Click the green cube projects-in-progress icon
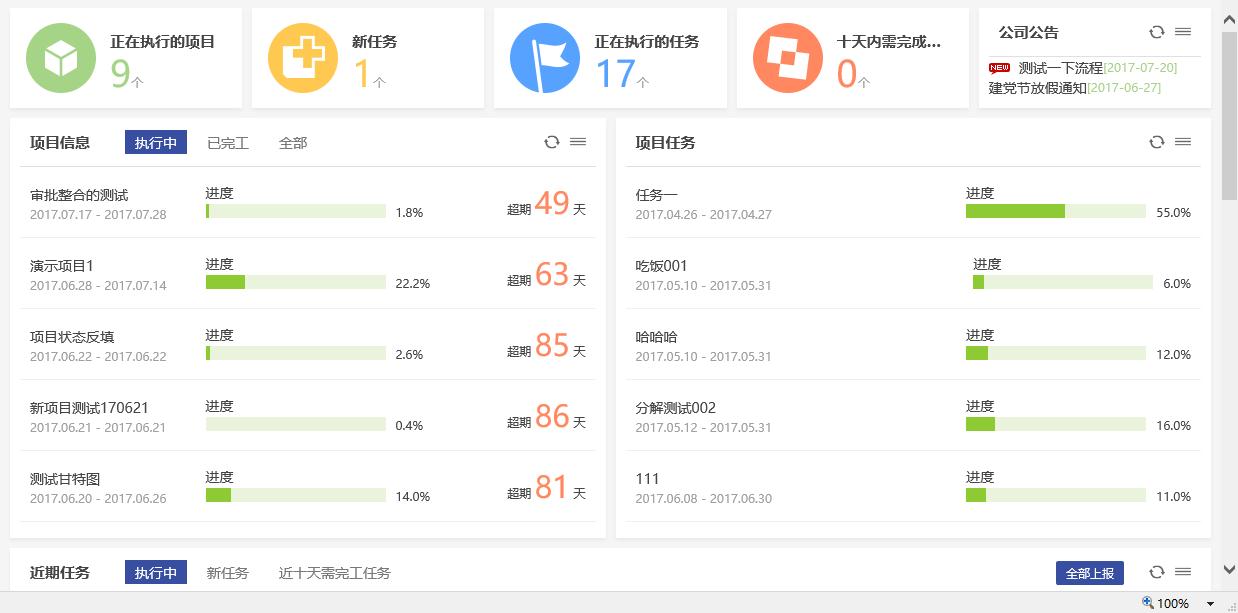1238x613 pixels. [x=60, y=58]
